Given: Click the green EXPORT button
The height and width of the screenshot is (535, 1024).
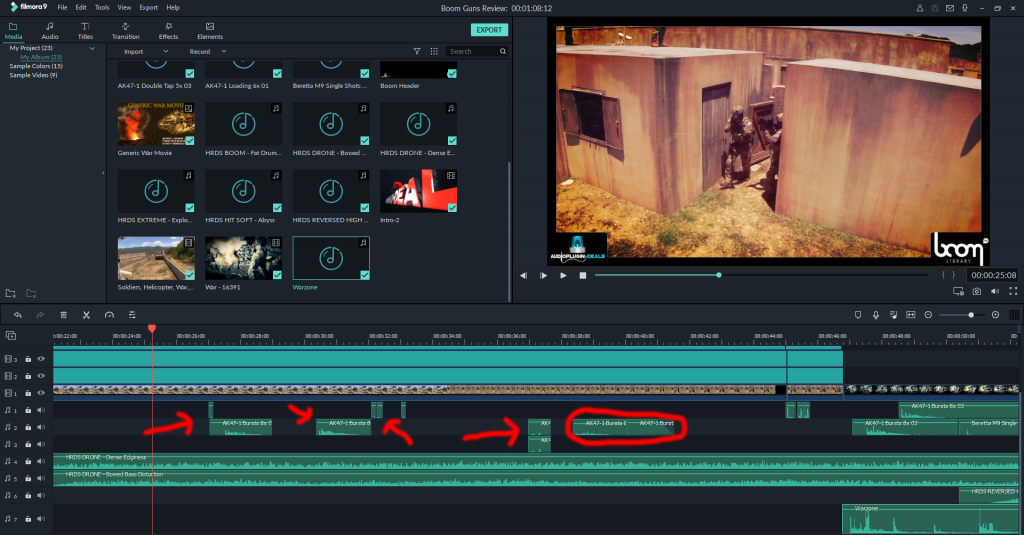Looking at the screenshot, I should click(489, 30).
